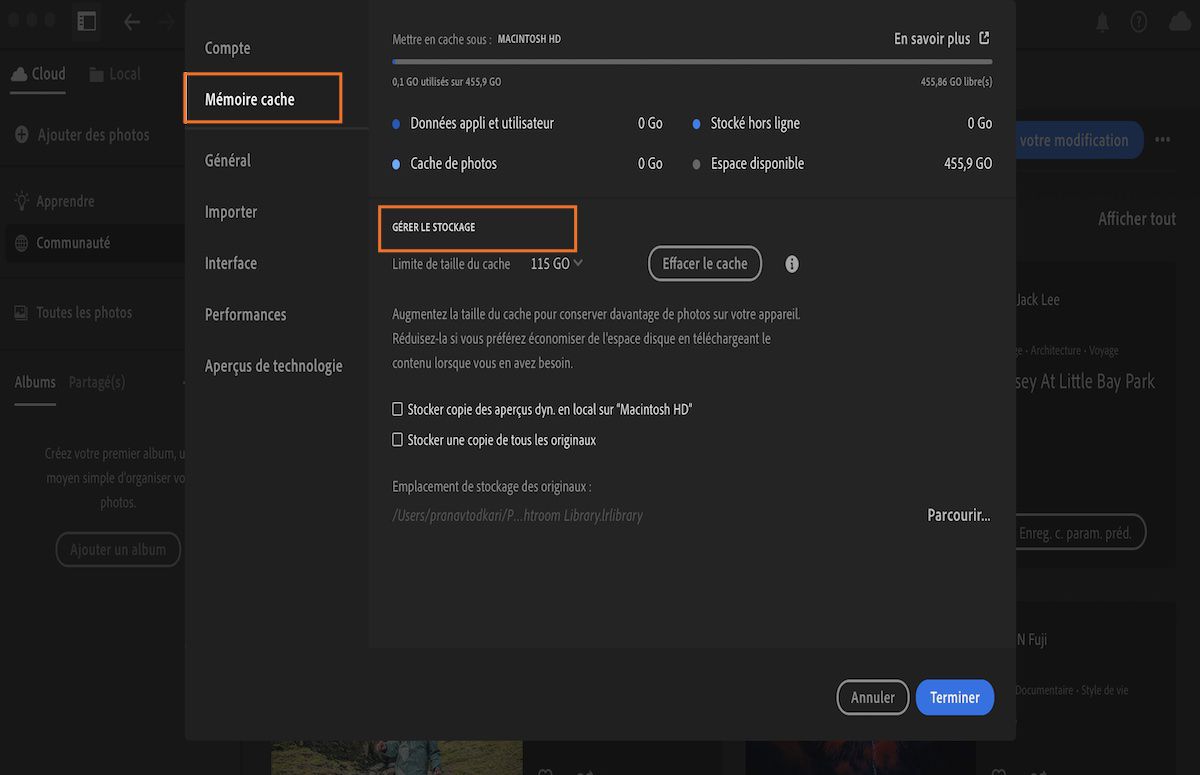Click the Effacer le cache button
Image resolution: width=1200 pixels, height=775 pixels.
[x=704, y=263]
